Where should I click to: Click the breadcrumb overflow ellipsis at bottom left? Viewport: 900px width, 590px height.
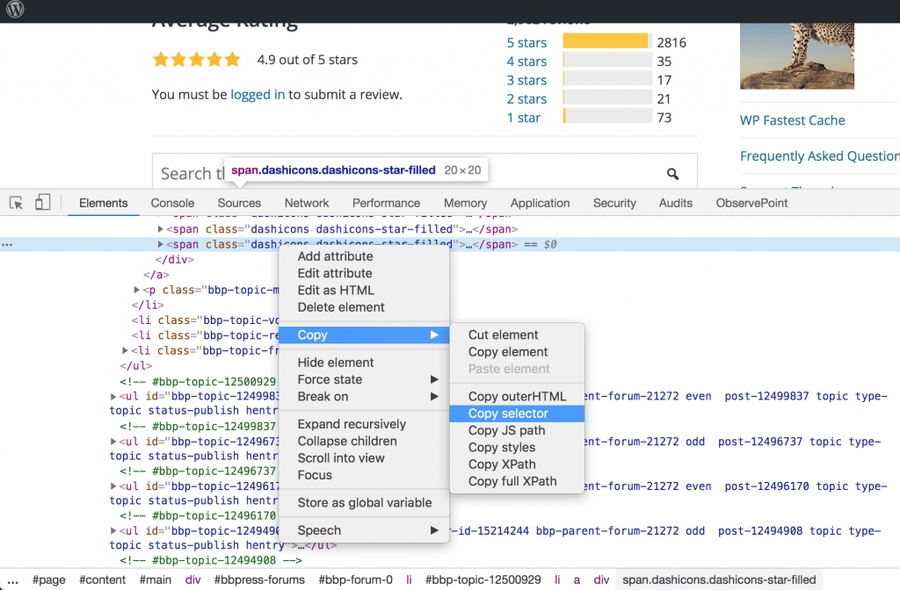(x=12, y=580)
